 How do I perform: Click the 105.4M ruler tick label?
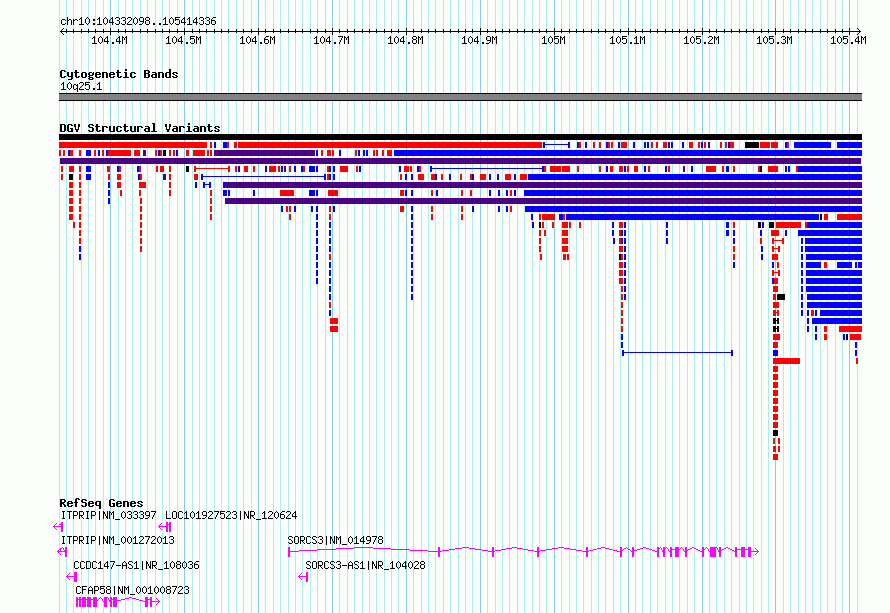[848, 40]
